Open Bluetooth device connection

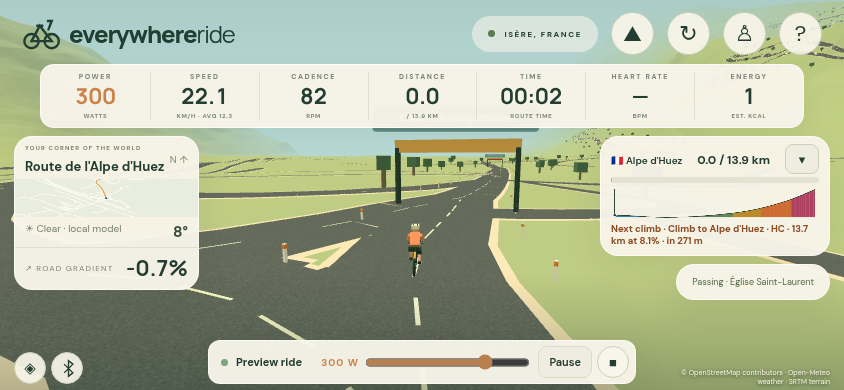point(67,368)
